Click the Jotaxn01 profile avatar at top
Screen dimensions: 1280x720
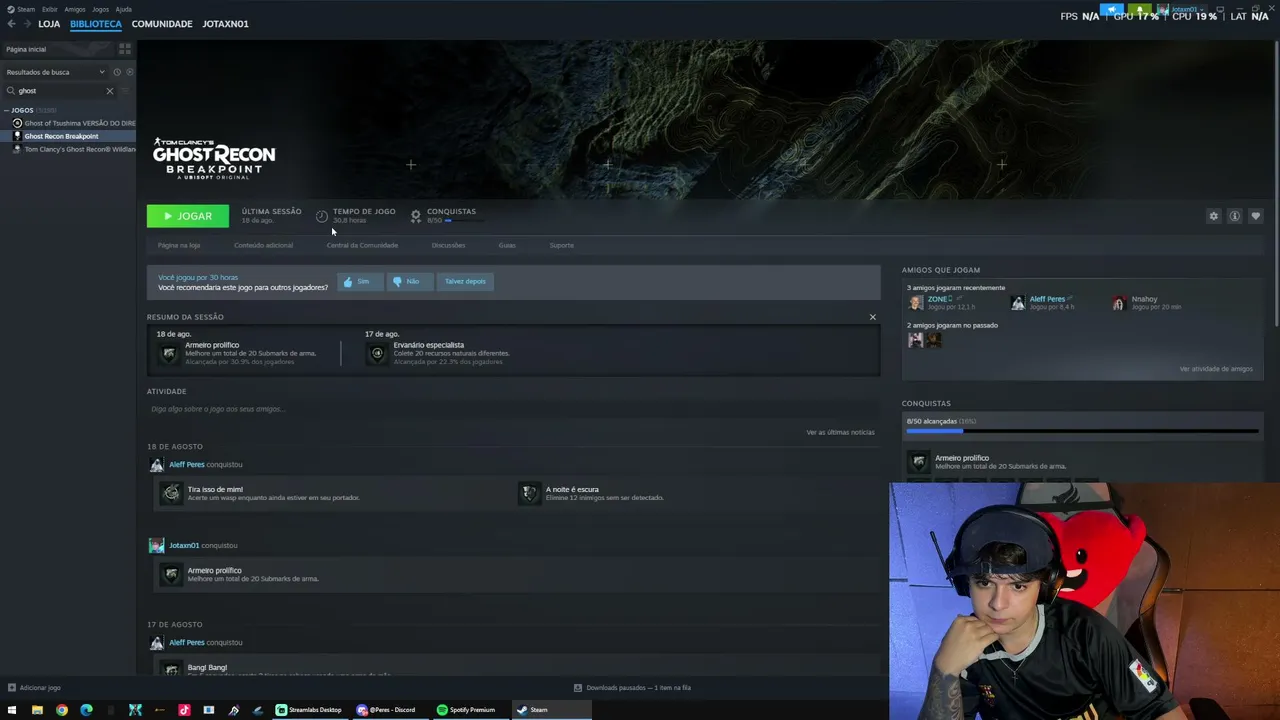1163,10
